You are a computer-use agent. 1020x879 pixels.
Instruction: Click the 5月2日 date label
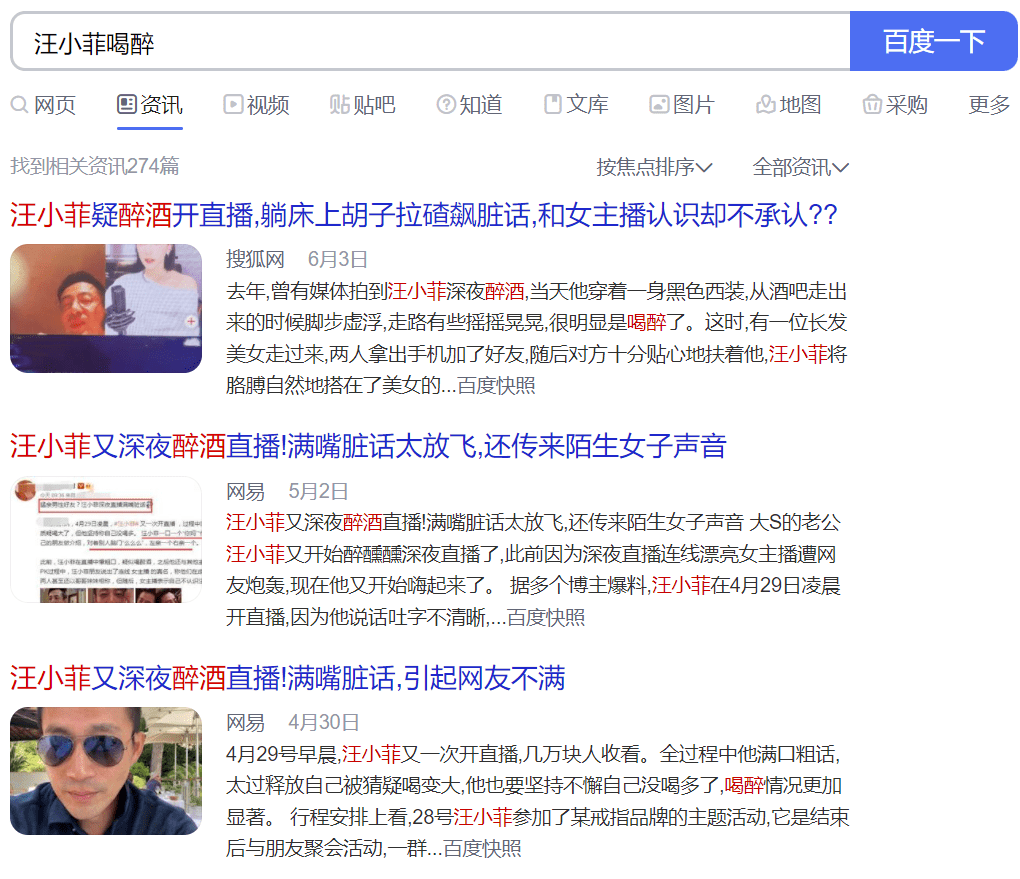coord(318,491)
